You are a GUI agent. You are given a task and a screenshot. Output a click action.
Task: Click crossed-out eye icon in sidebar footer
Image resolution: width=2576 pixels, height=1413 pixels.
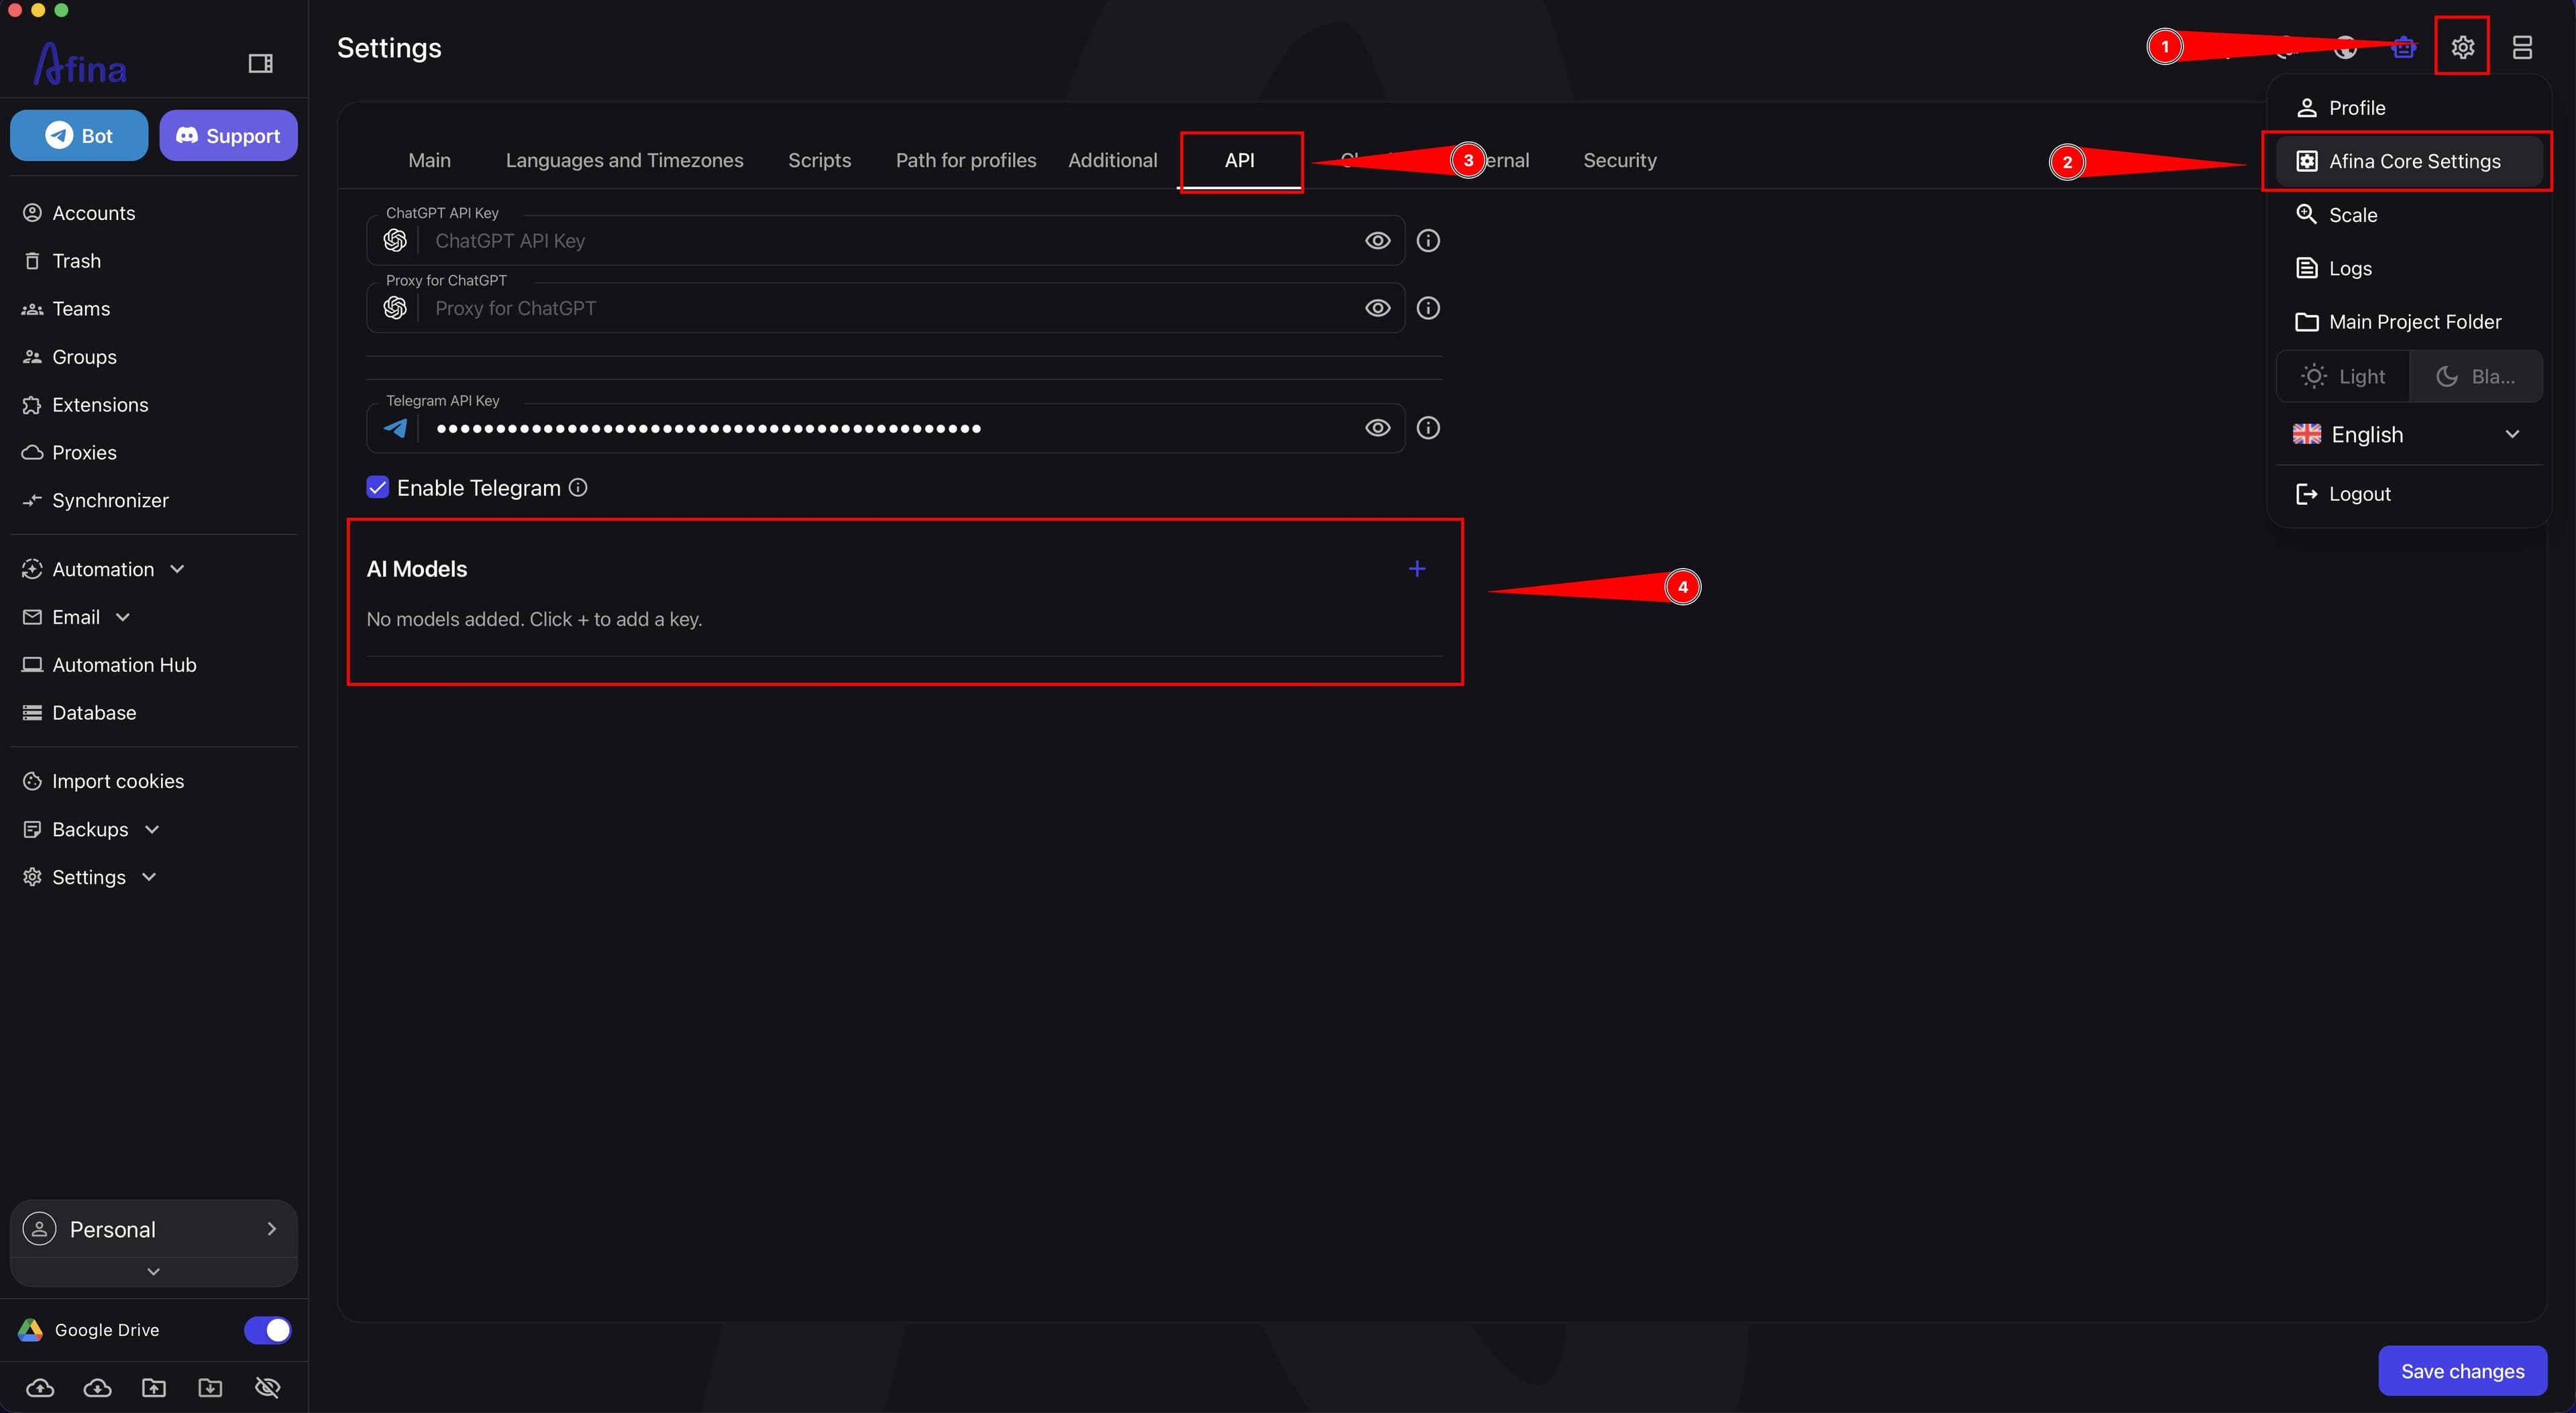[267, 1387]
